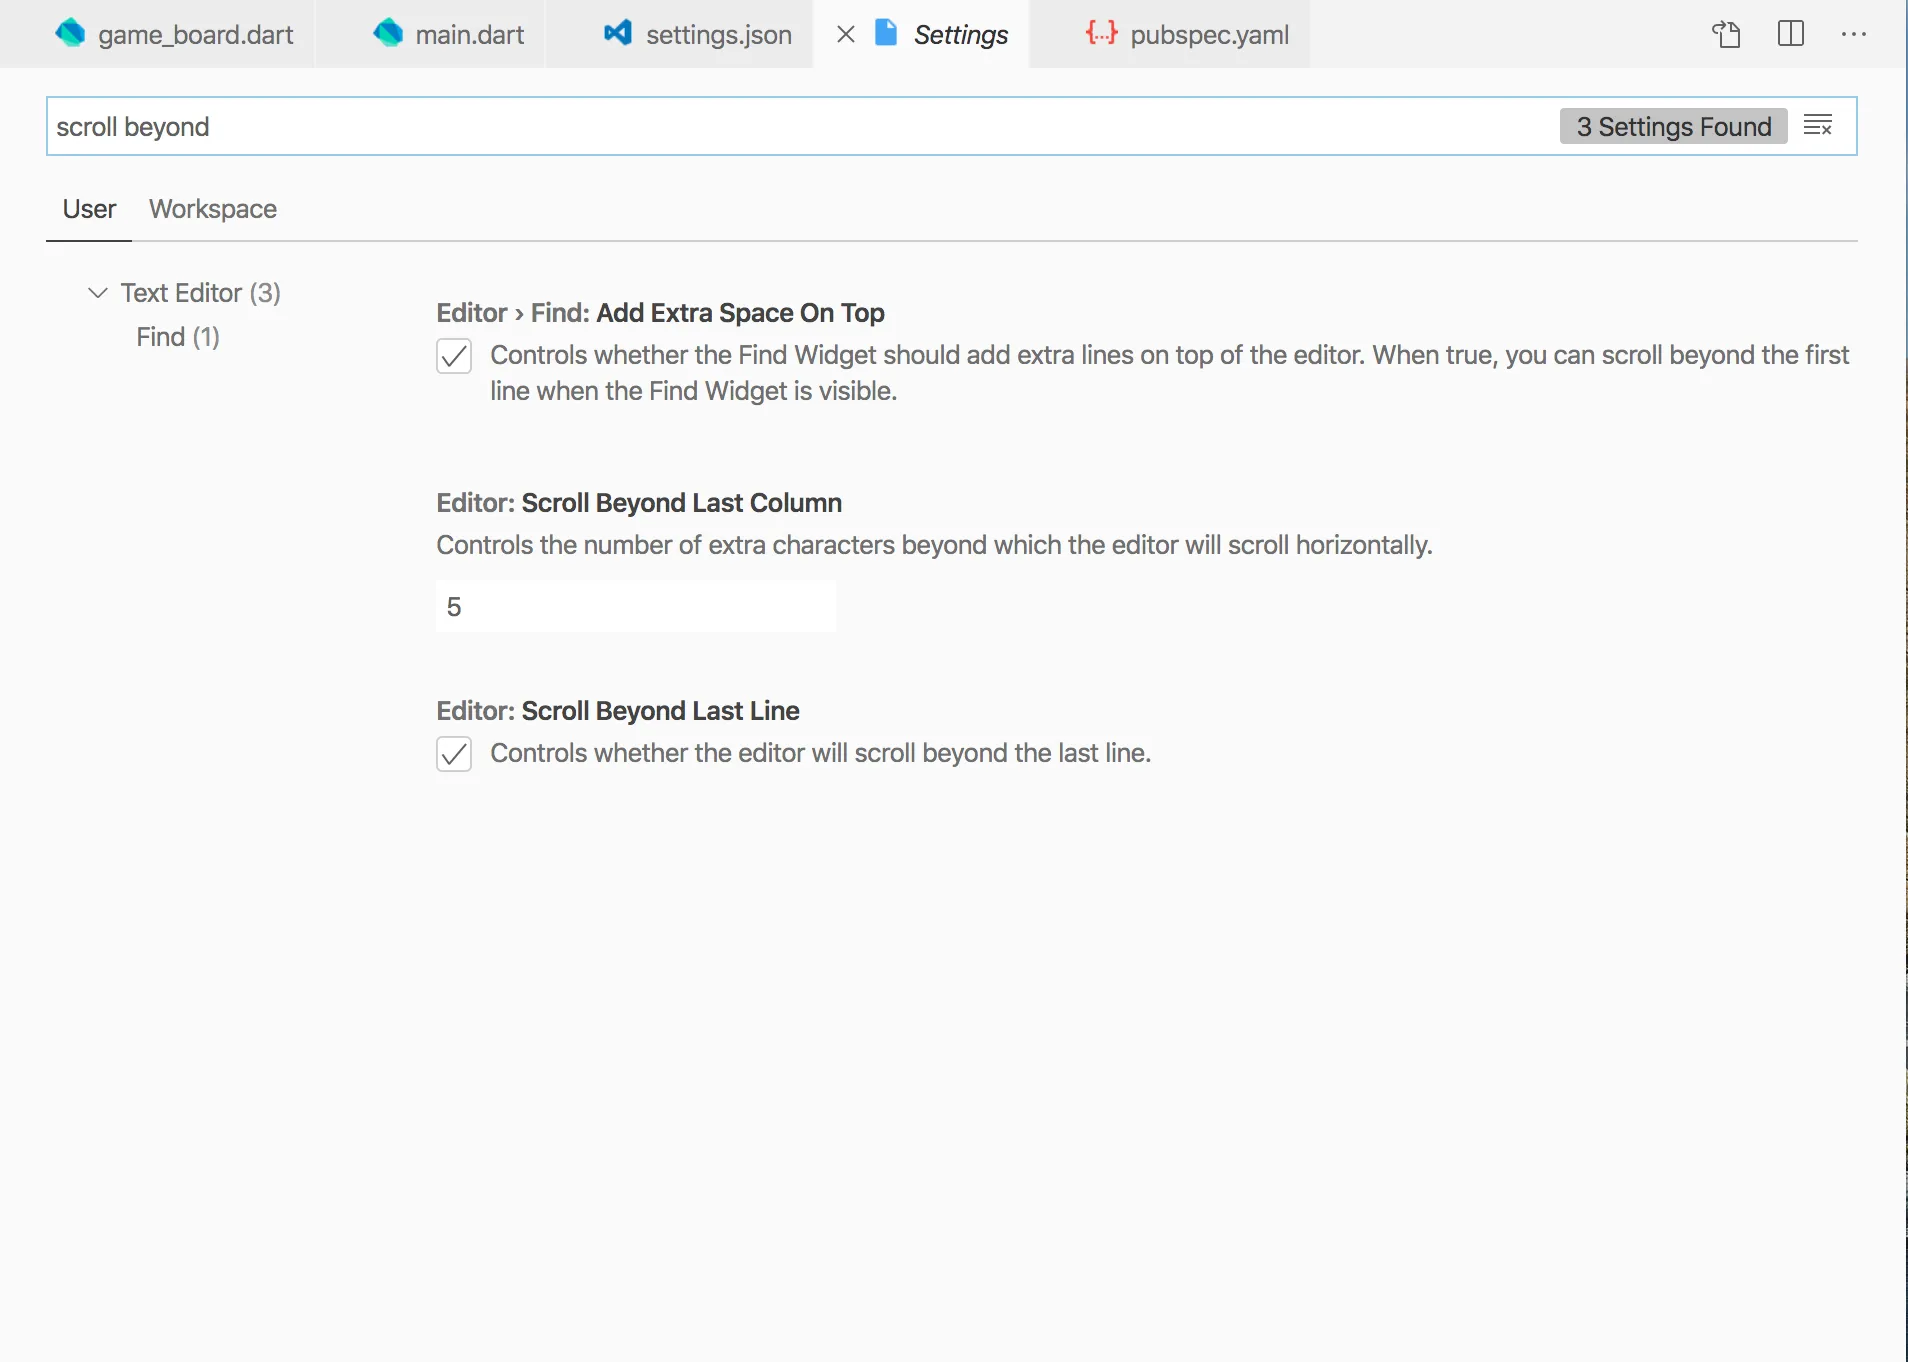The image size is (1908, 1362).
Task: Clear the settings search filter icon
Action: [1820, 125]
